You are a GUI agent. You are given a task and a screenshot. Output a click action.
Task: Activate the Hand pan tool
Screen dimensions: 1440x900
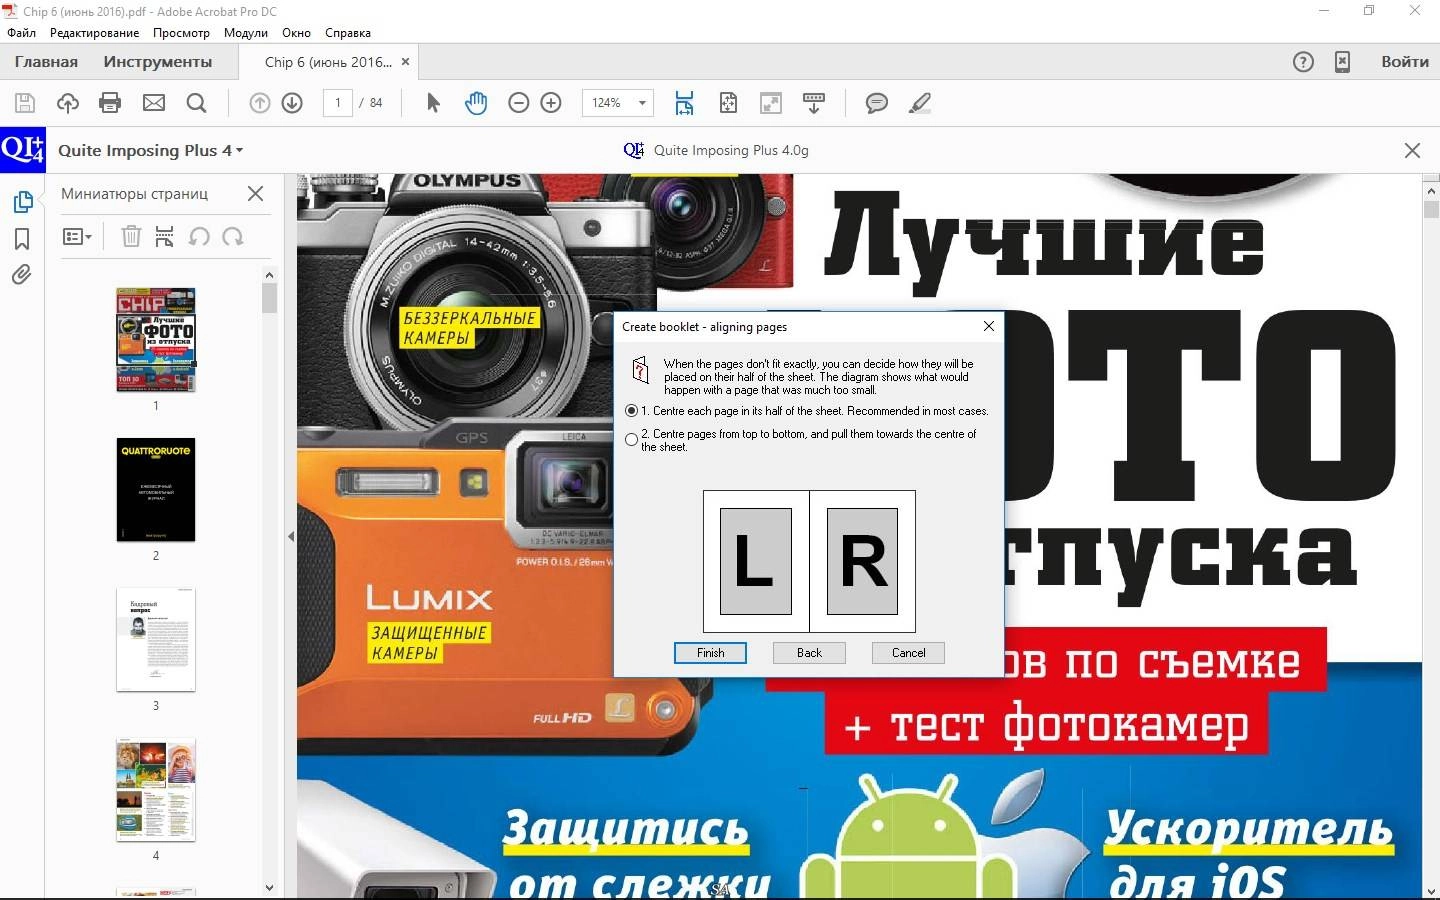point(476,103)
